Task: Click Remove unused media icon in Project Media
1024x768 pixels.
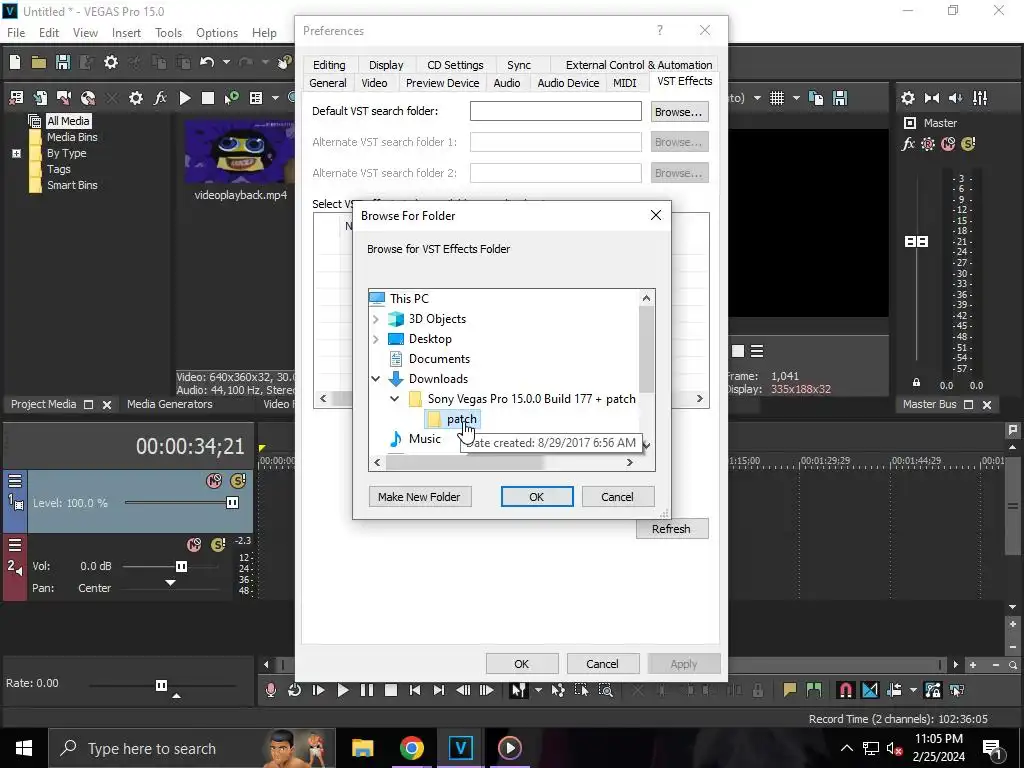Action: pos(16,98)
